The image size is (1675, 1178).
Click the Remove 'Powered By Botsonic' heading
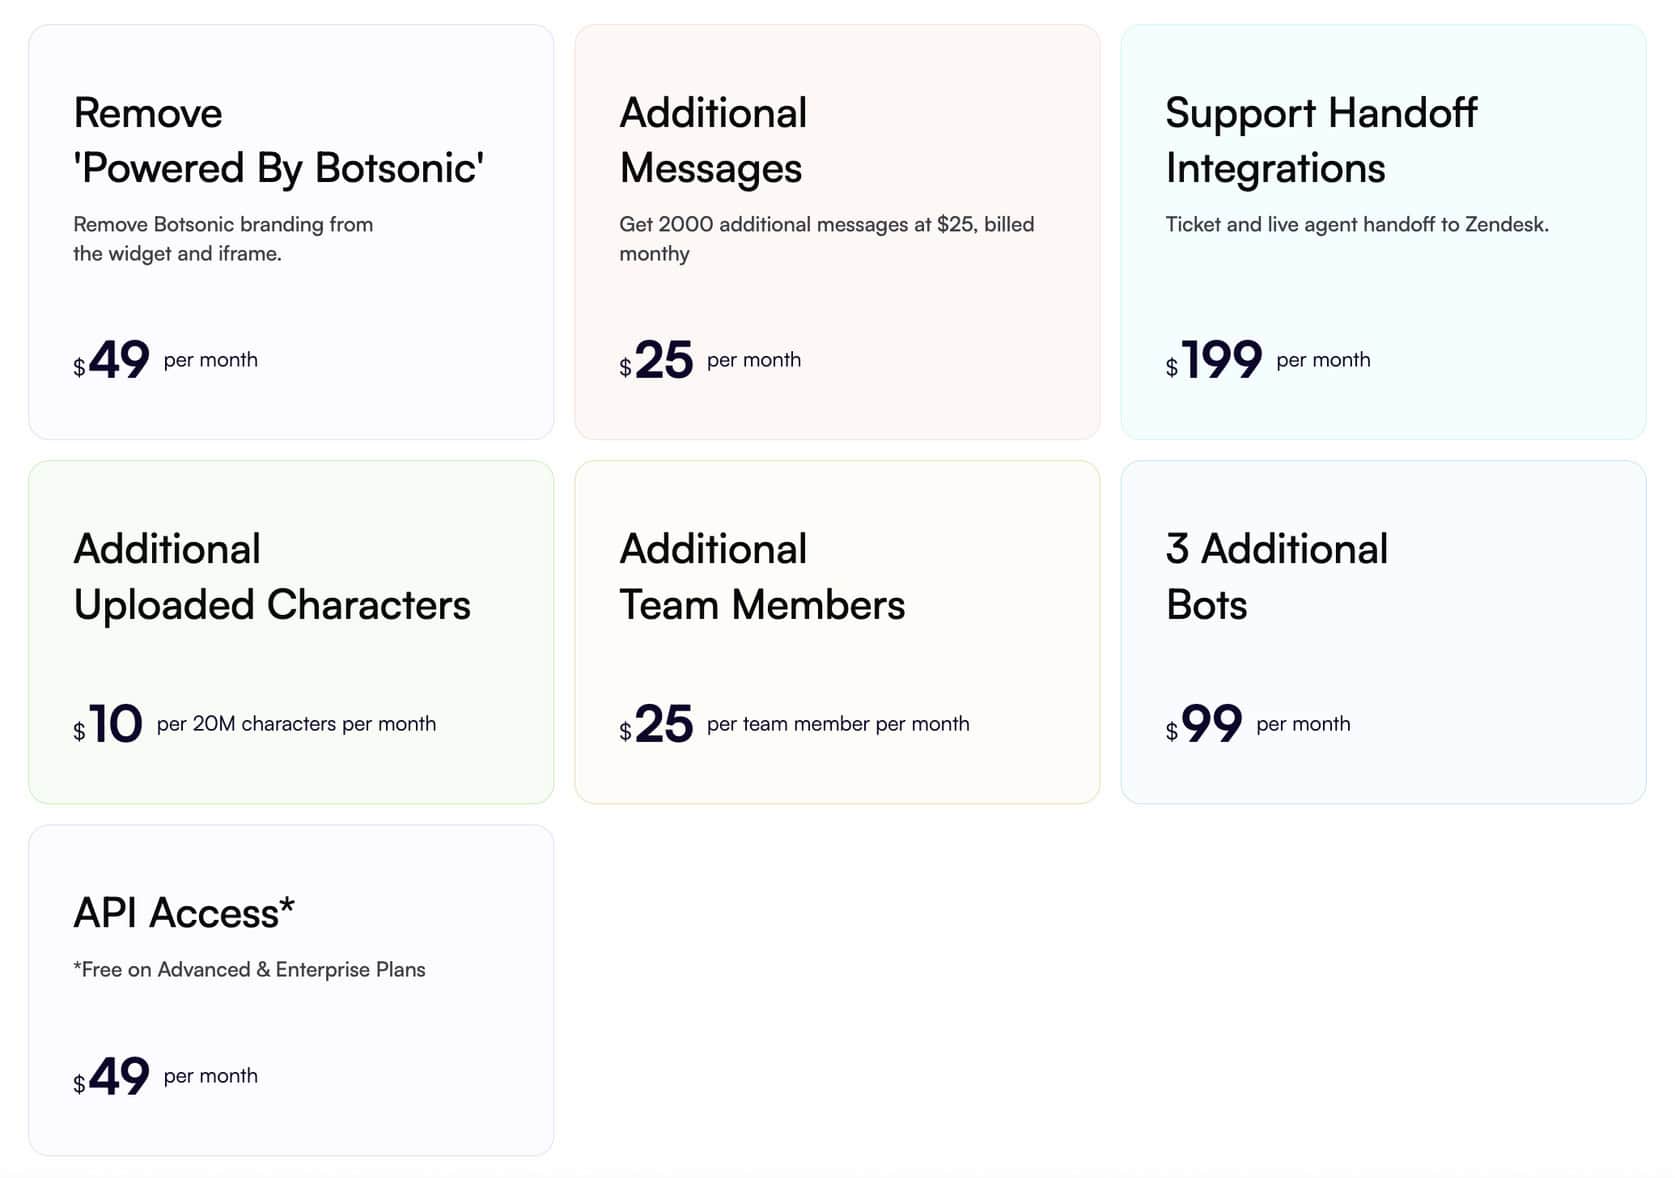[x=278, y=141]
